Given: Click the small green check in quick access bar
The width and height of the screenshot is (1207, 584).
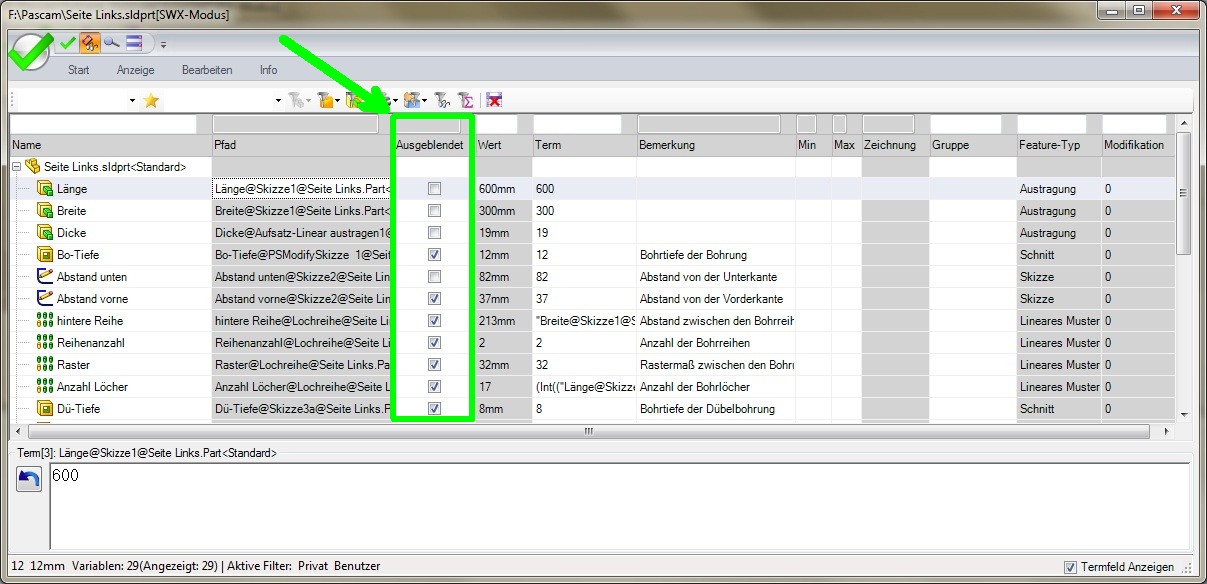Looking at the screenshot, I should (x=68, y=43).
